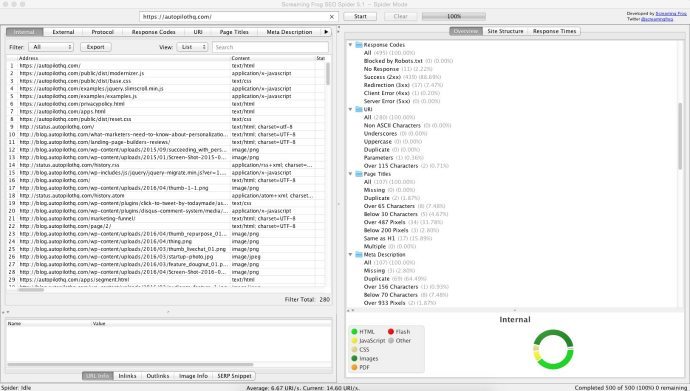Click the 100% crawl progress bar
This screenshot has height=391, width=690.
454,16
